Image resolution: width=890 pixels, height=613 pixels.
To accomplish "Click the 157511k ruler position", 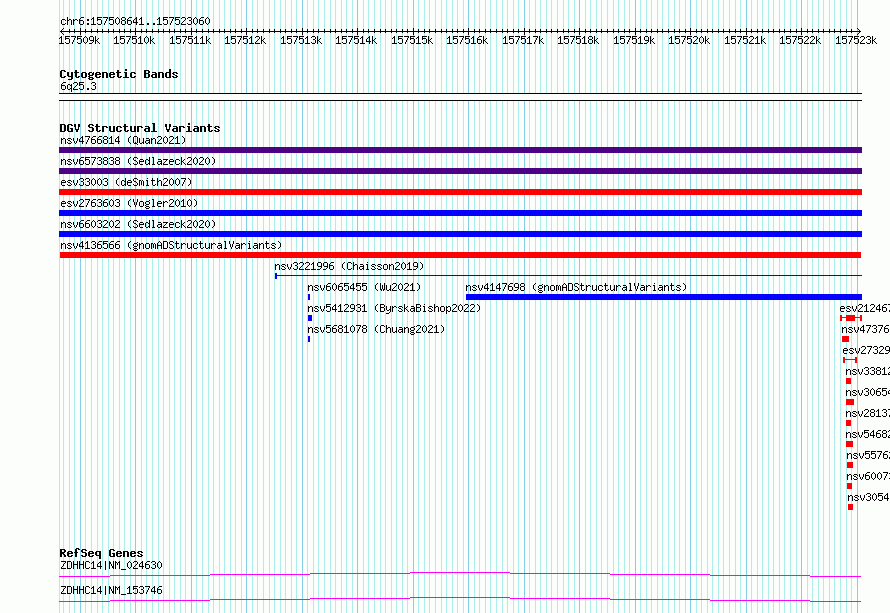I will pyautogui.click(x=190, y=40).
